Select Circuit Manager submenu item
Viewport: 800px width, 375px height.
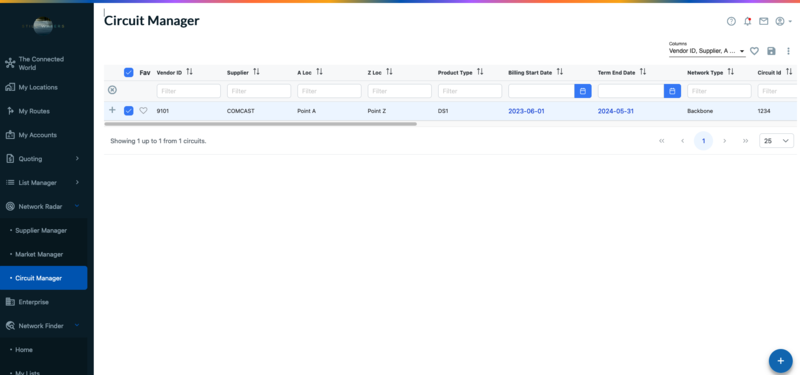(44, 278)
